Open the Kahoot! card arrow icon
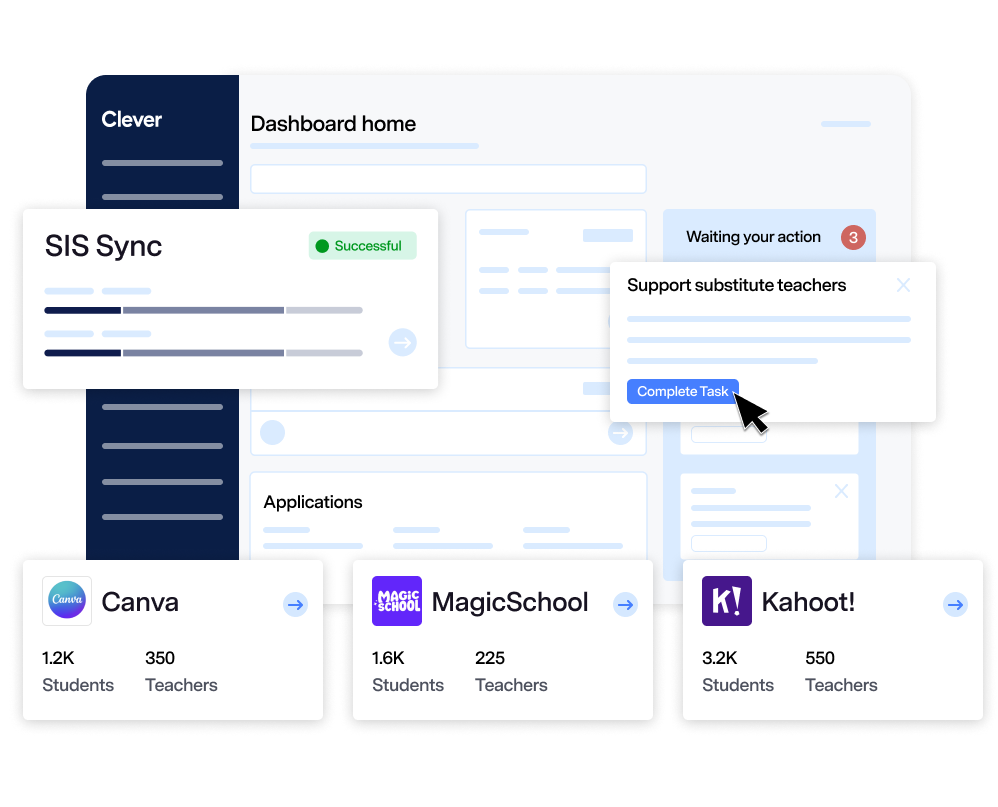This screenshot has height=807, width=998. pos(955,604)
